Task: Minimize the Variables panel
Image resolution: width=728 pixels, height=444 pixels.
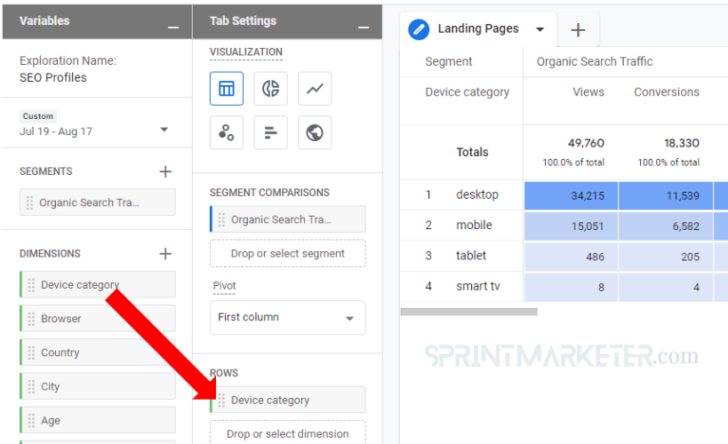Action: [173, 27]
